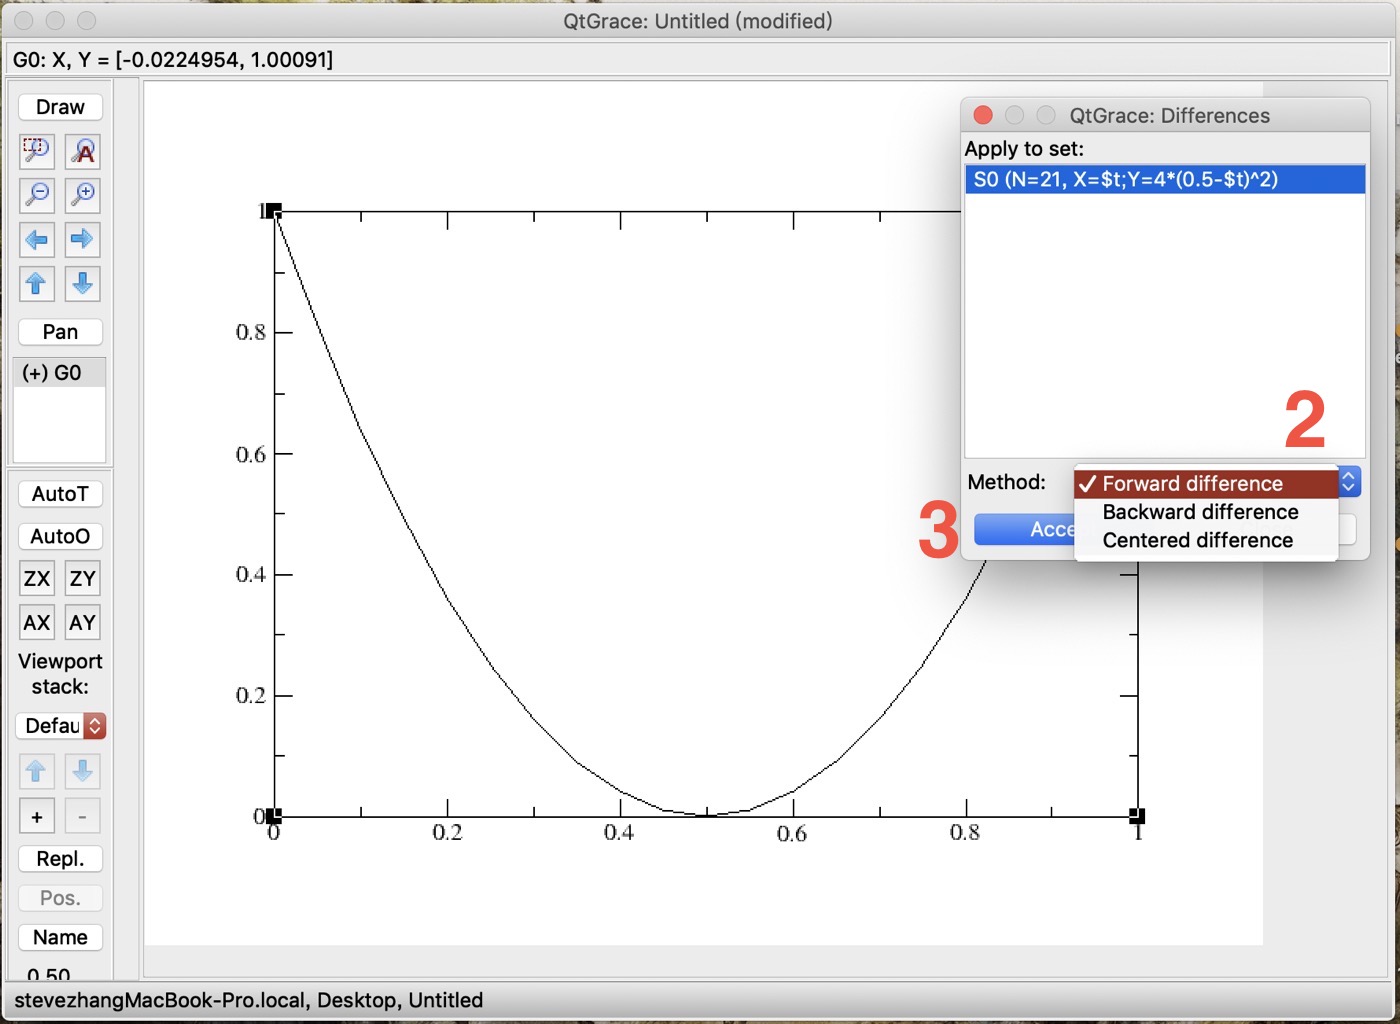Click the Draw button
Image resolution: width=1400 pixels, height=1024 pixels.
point(60,107)
